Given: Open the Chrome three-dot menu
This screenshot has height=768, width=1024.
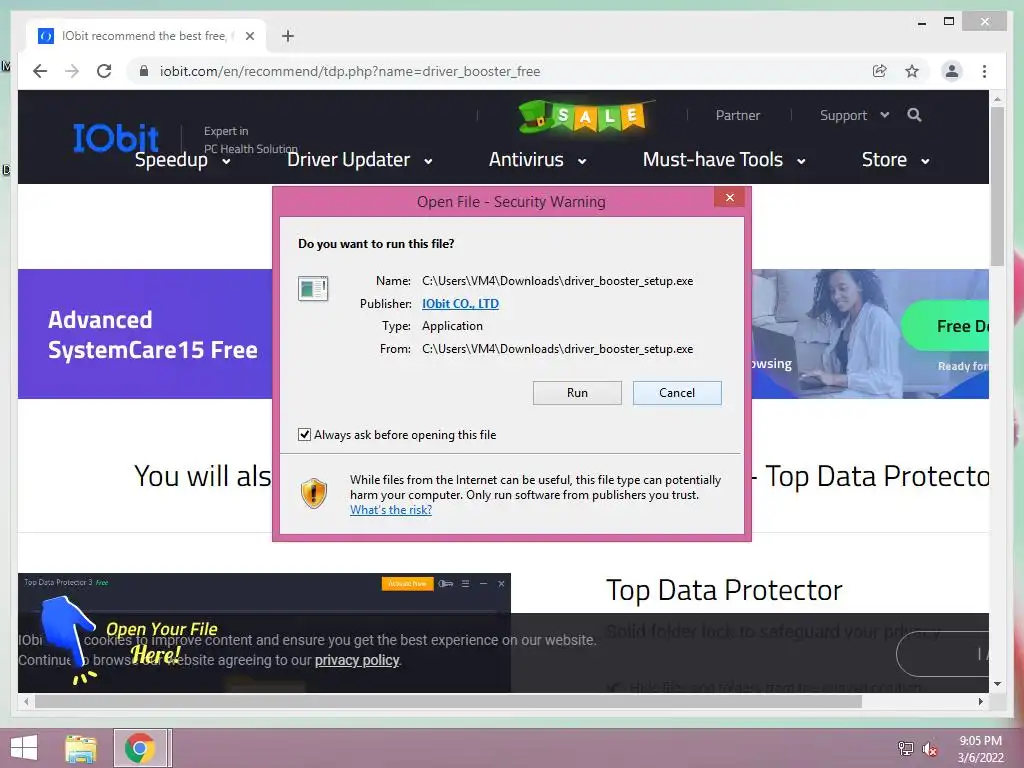Looking at the screenshot, I should pyautogui.click(x=984, y=71).
